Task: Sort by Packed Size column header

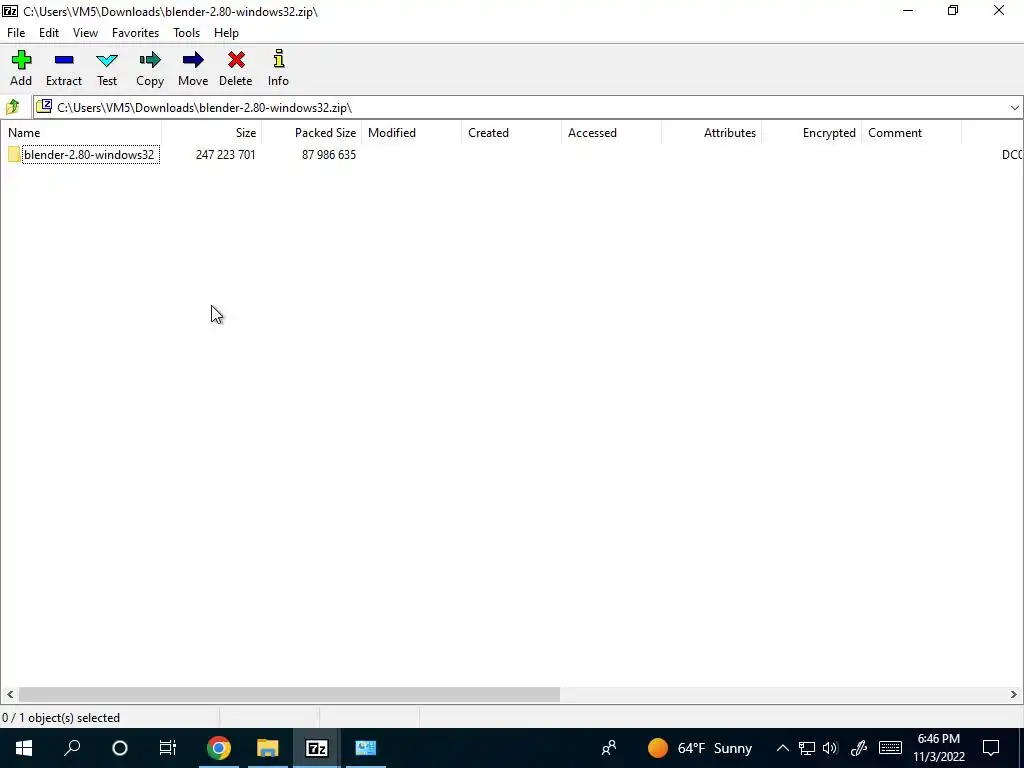Action: (312, 133)
